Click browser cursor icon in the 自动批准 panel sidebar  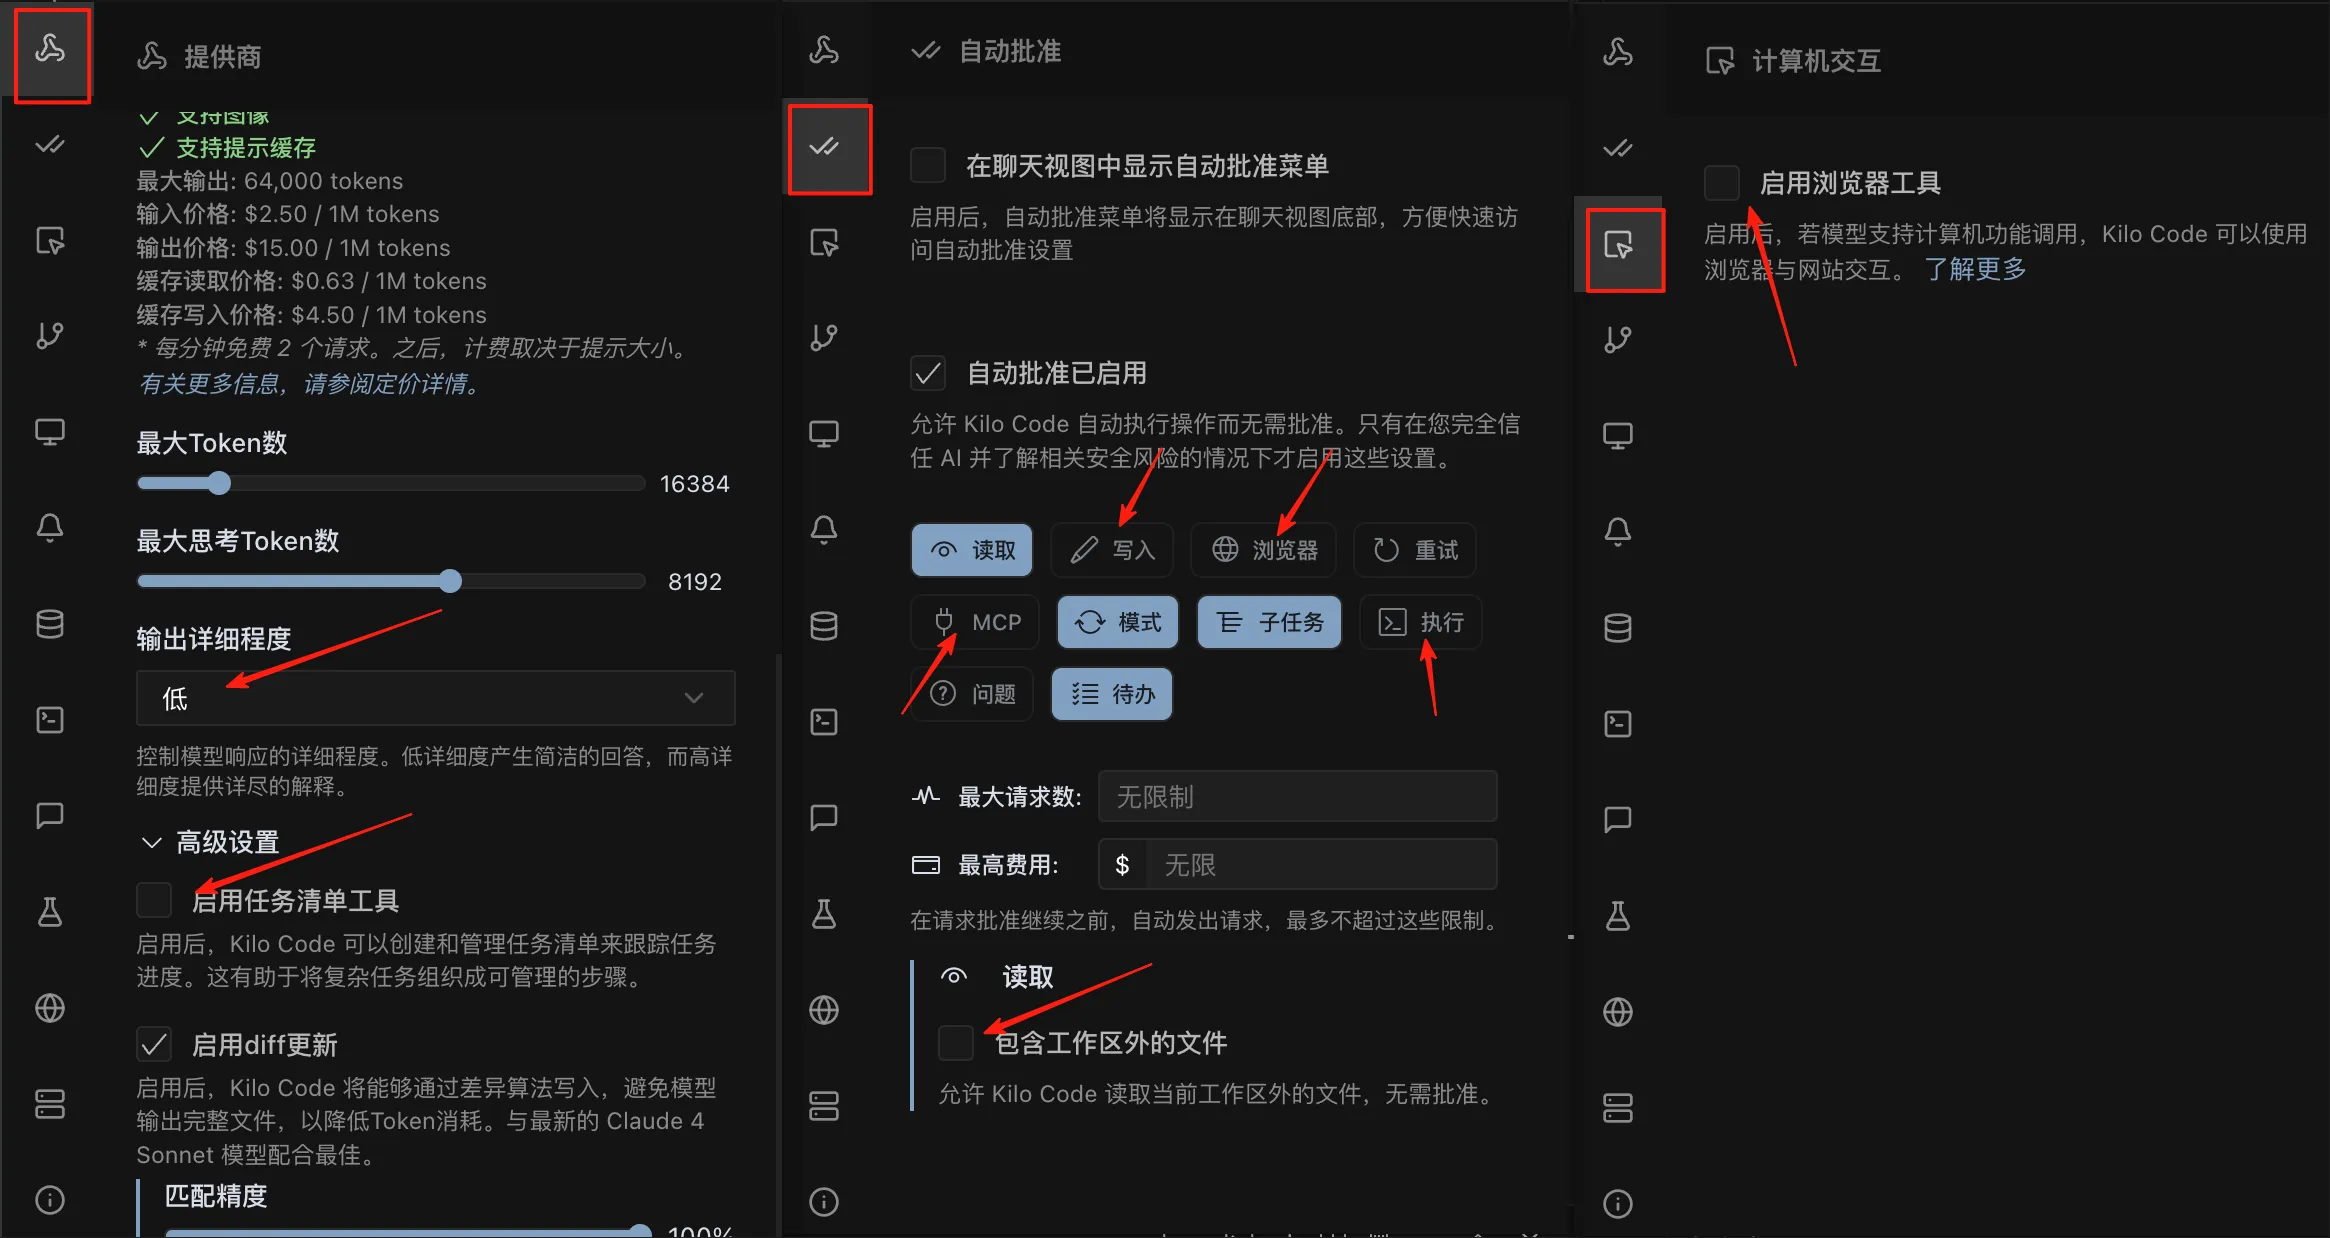[824, 243]
